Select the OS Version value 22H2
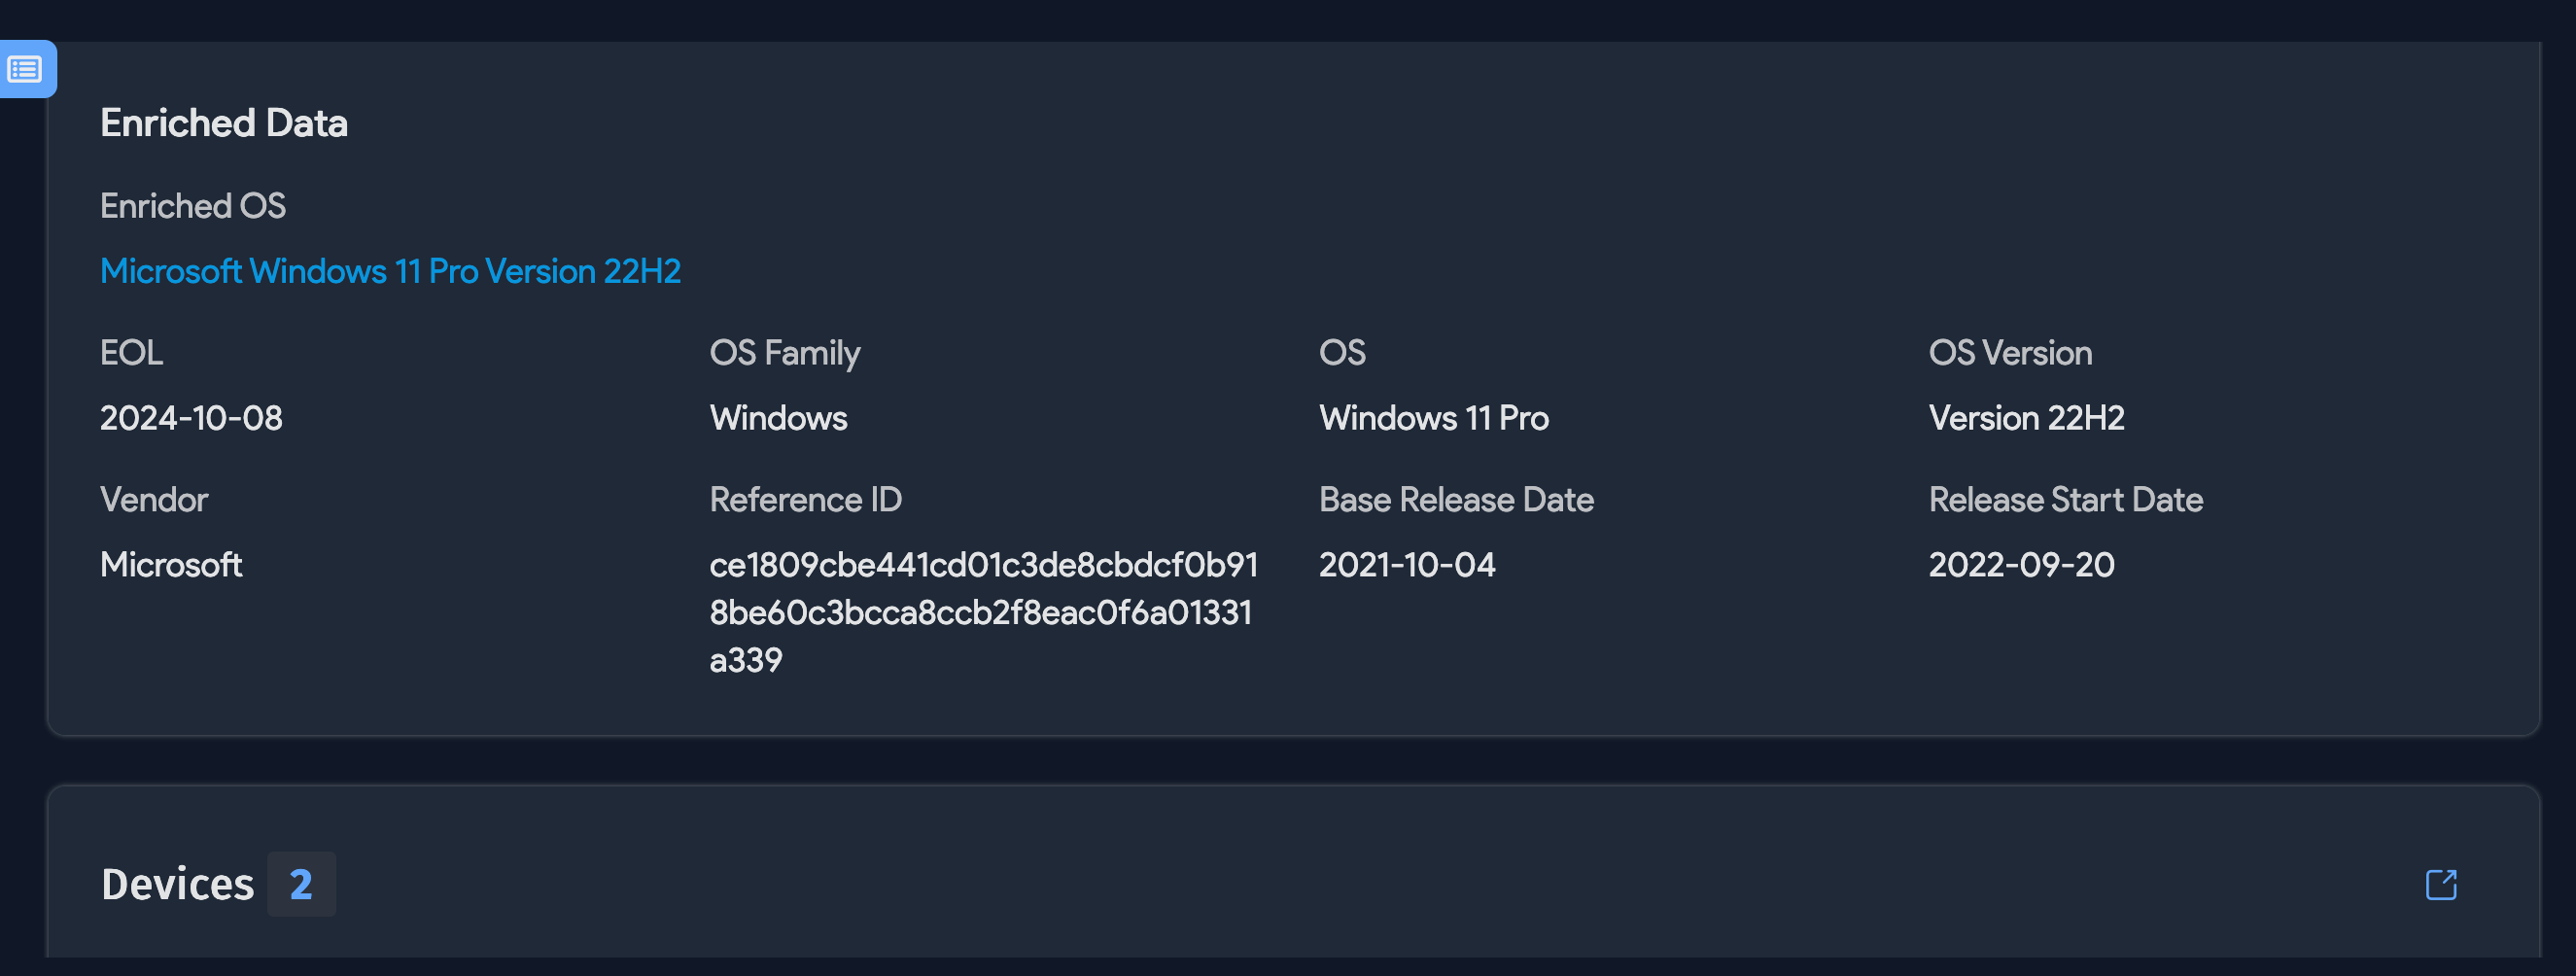Screen dimensions: 2576x976 tap(2028, 418)
